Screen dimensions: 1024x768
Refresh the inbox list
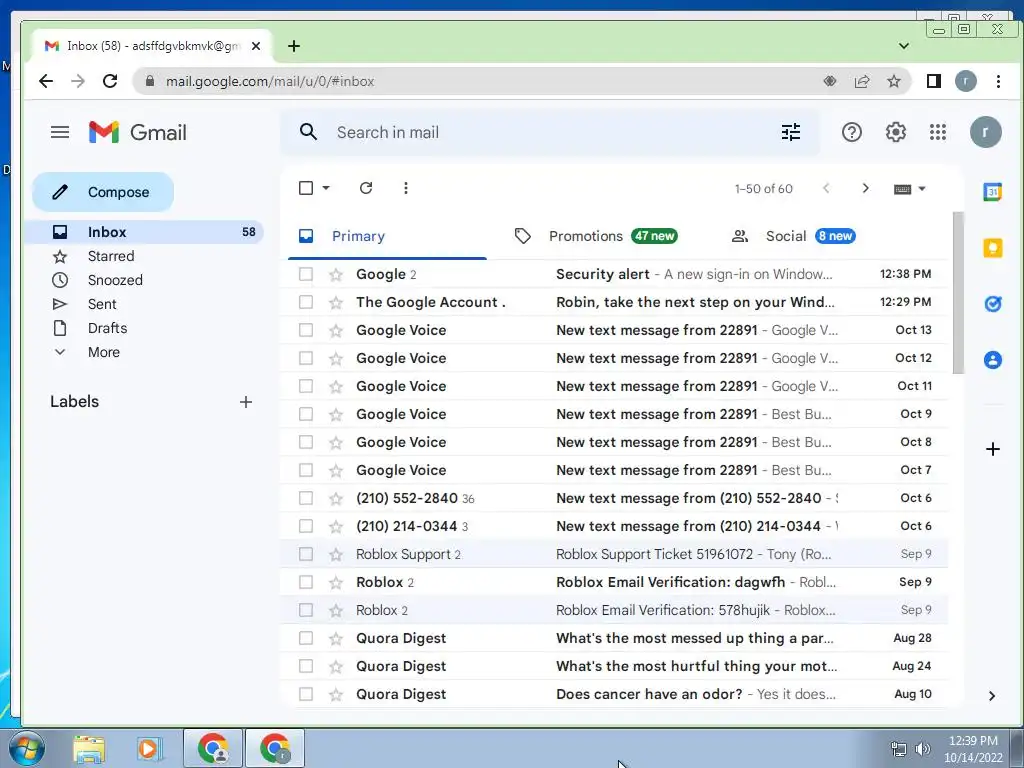click(x=366, y=188)
